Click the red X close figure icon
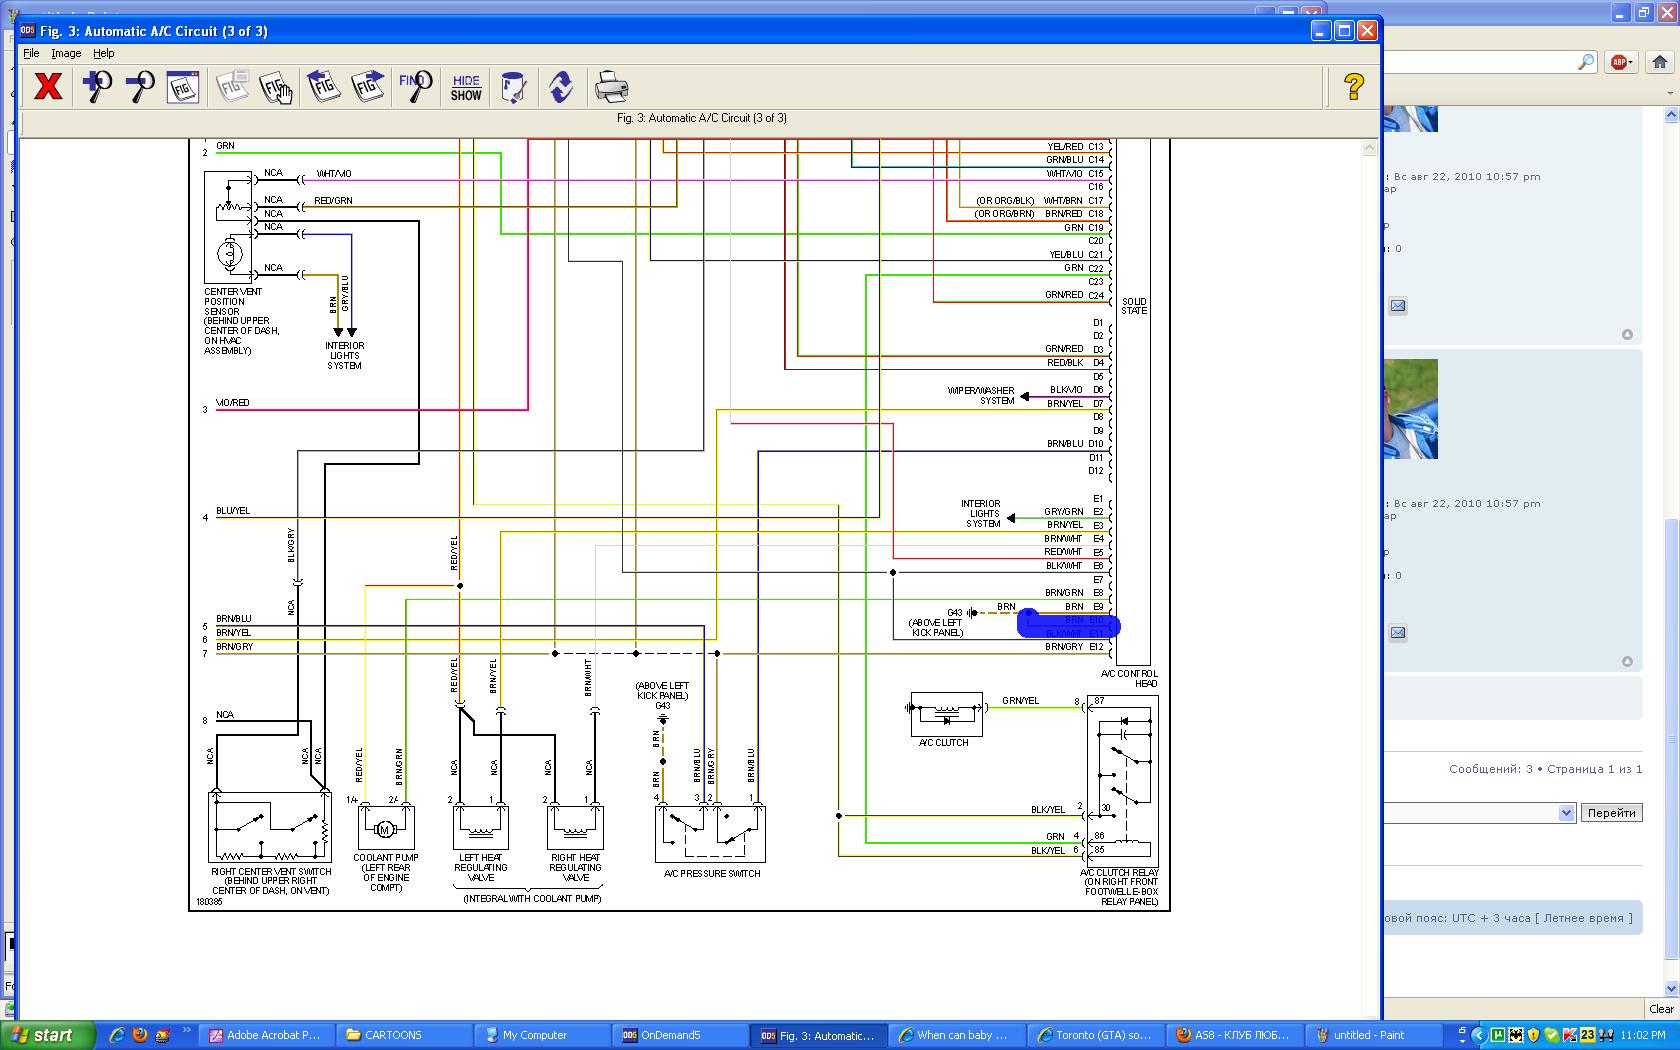This screenshot has height=1050, width=1680. click(48, 87)
